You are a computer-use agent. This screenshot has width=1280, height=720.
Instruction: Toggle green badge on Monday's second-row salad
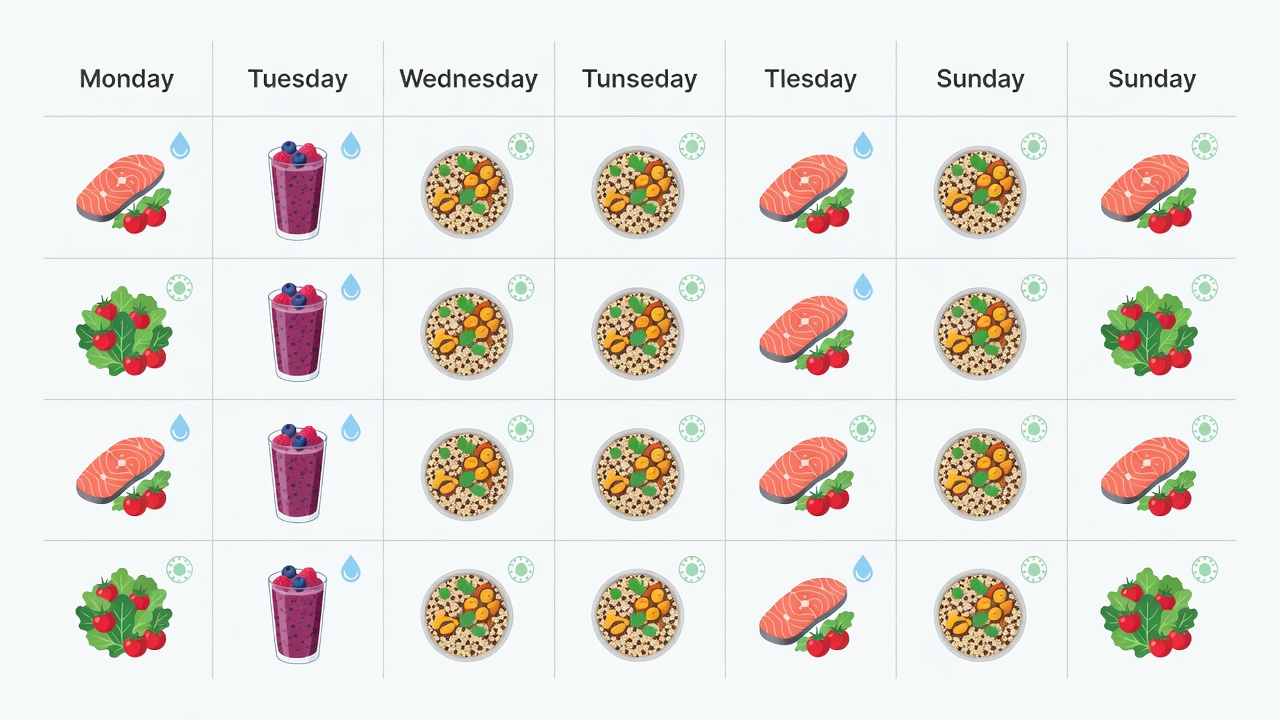tap(180, 288)
